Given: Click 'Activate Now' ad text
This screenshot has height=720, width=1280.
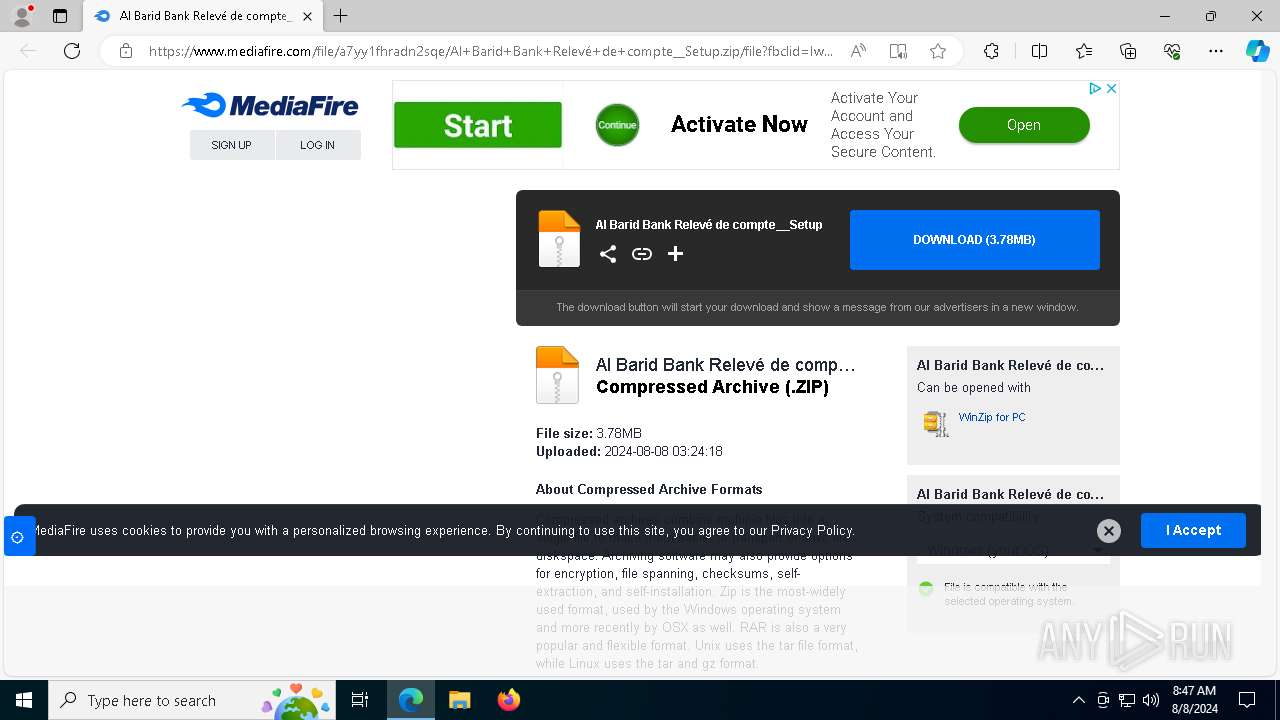Looking at the screenshot, I should (x=739, y=124).
